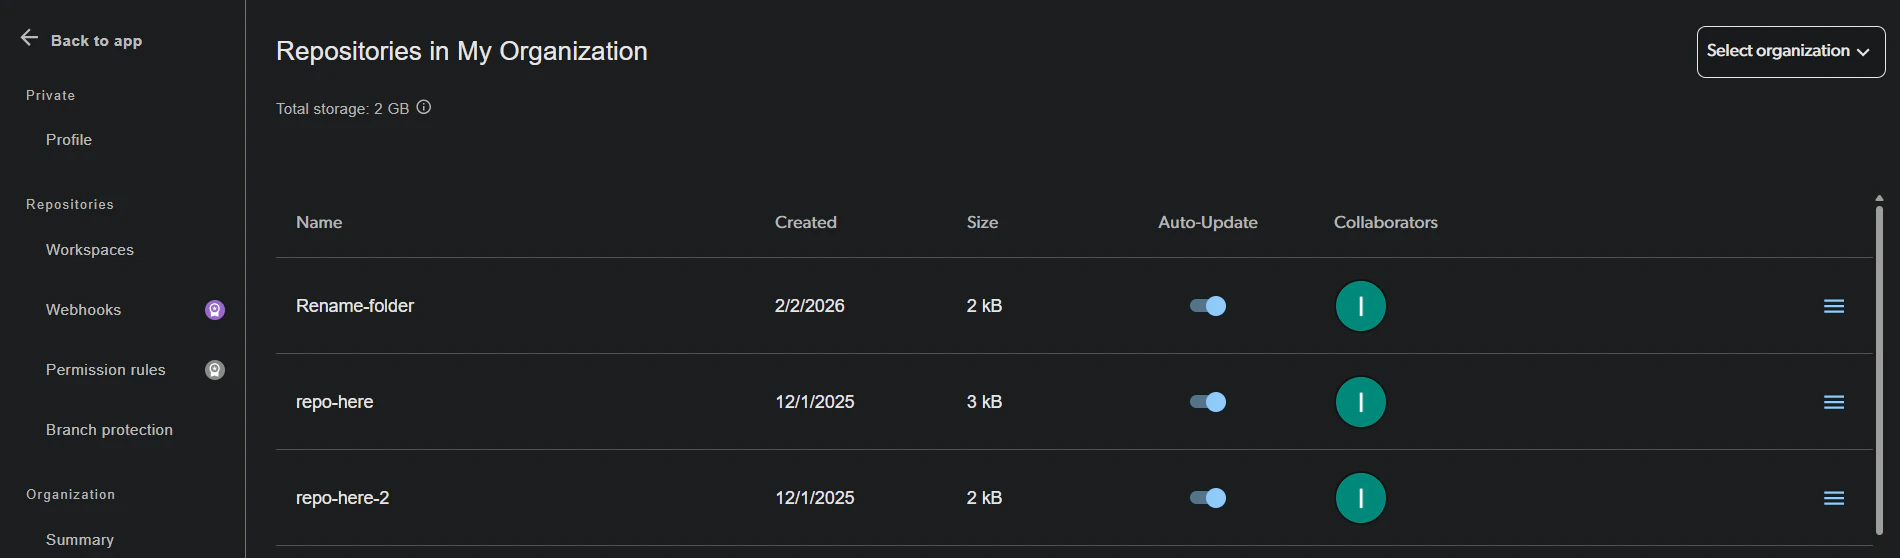Toggle Auto-Update for repo-here-2
The width and height of the screenshot is (1900, 558).
[x=1208, y=498]
